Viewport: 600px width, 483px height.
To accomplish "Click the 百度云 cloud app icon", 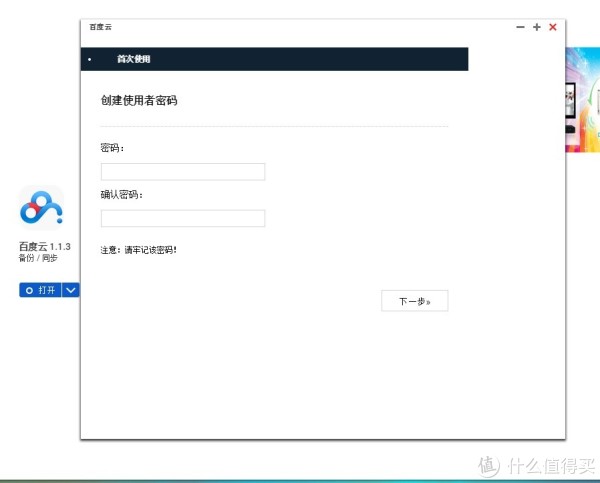I will coord(41,208).
